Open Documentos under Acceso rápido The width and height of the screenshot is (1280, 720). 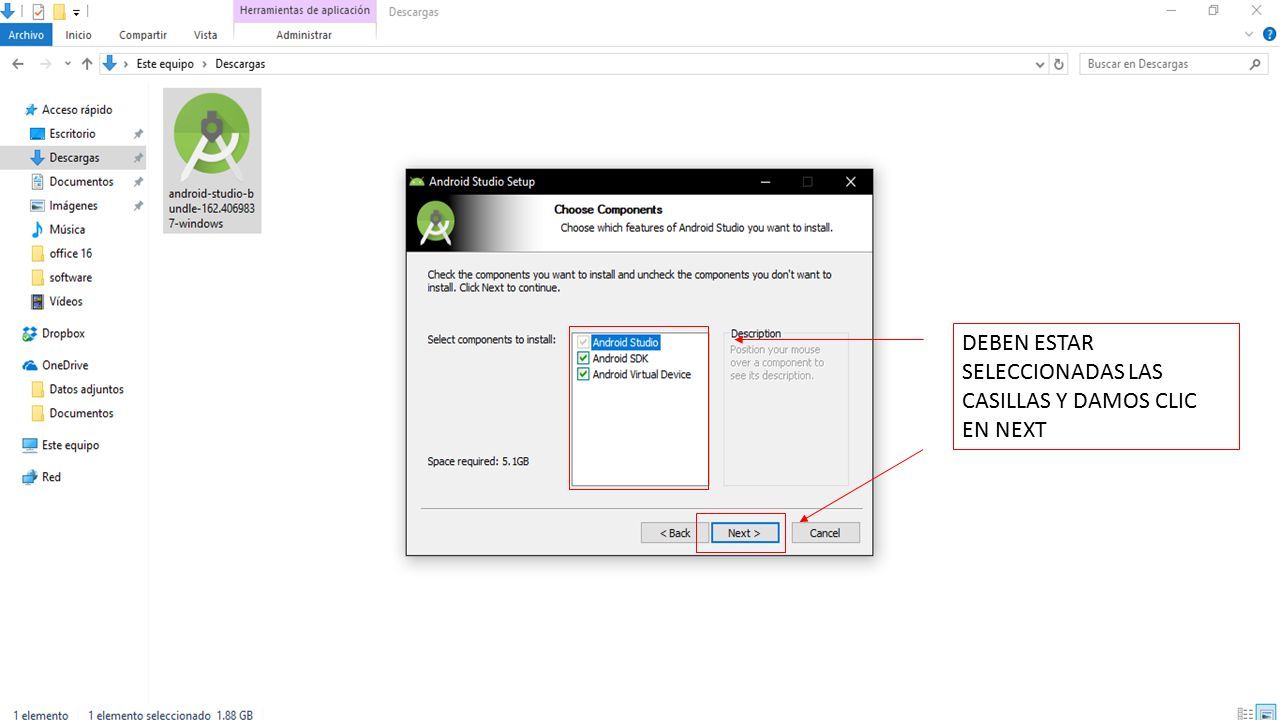click(x=81, y=182)
